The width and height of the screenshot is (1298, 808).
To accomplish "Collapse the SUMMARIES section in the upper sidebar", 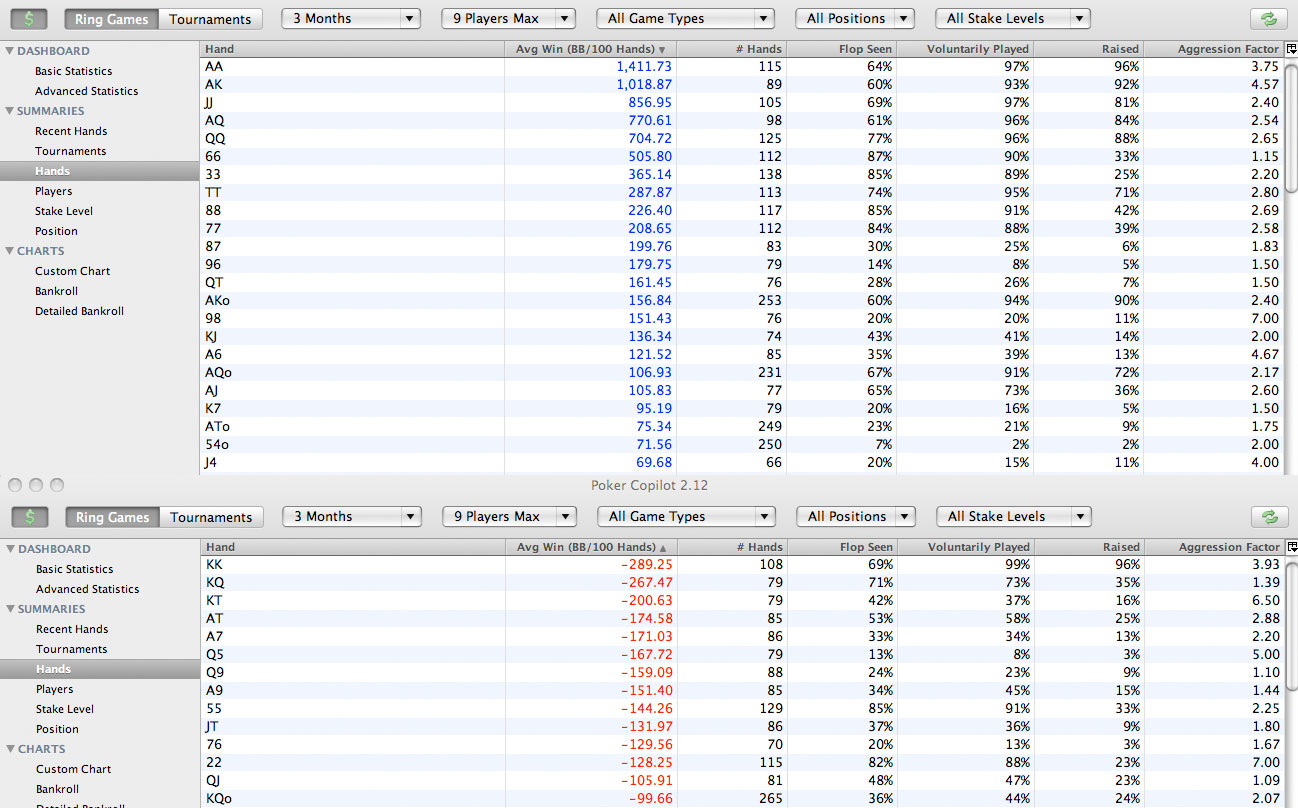I will [x=10, y=111].
